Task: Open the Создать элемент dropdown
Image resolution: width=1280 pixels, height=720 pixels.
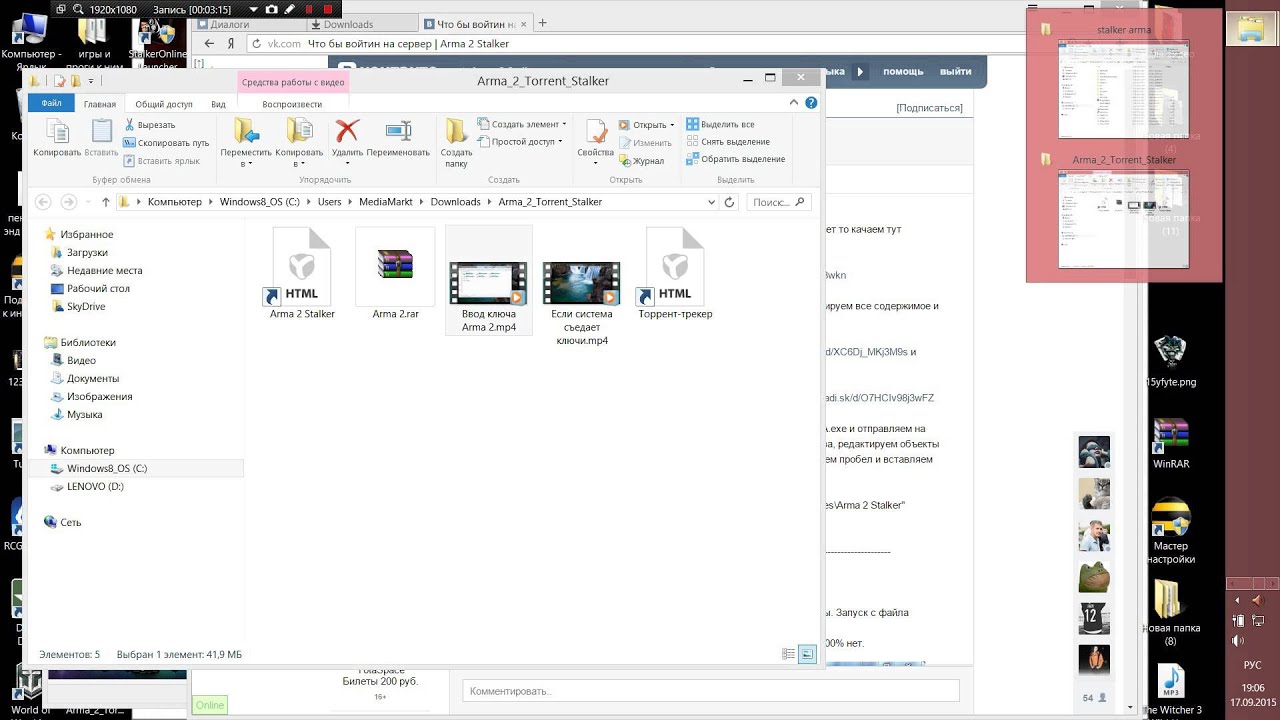Action: [x=522, y=124]
